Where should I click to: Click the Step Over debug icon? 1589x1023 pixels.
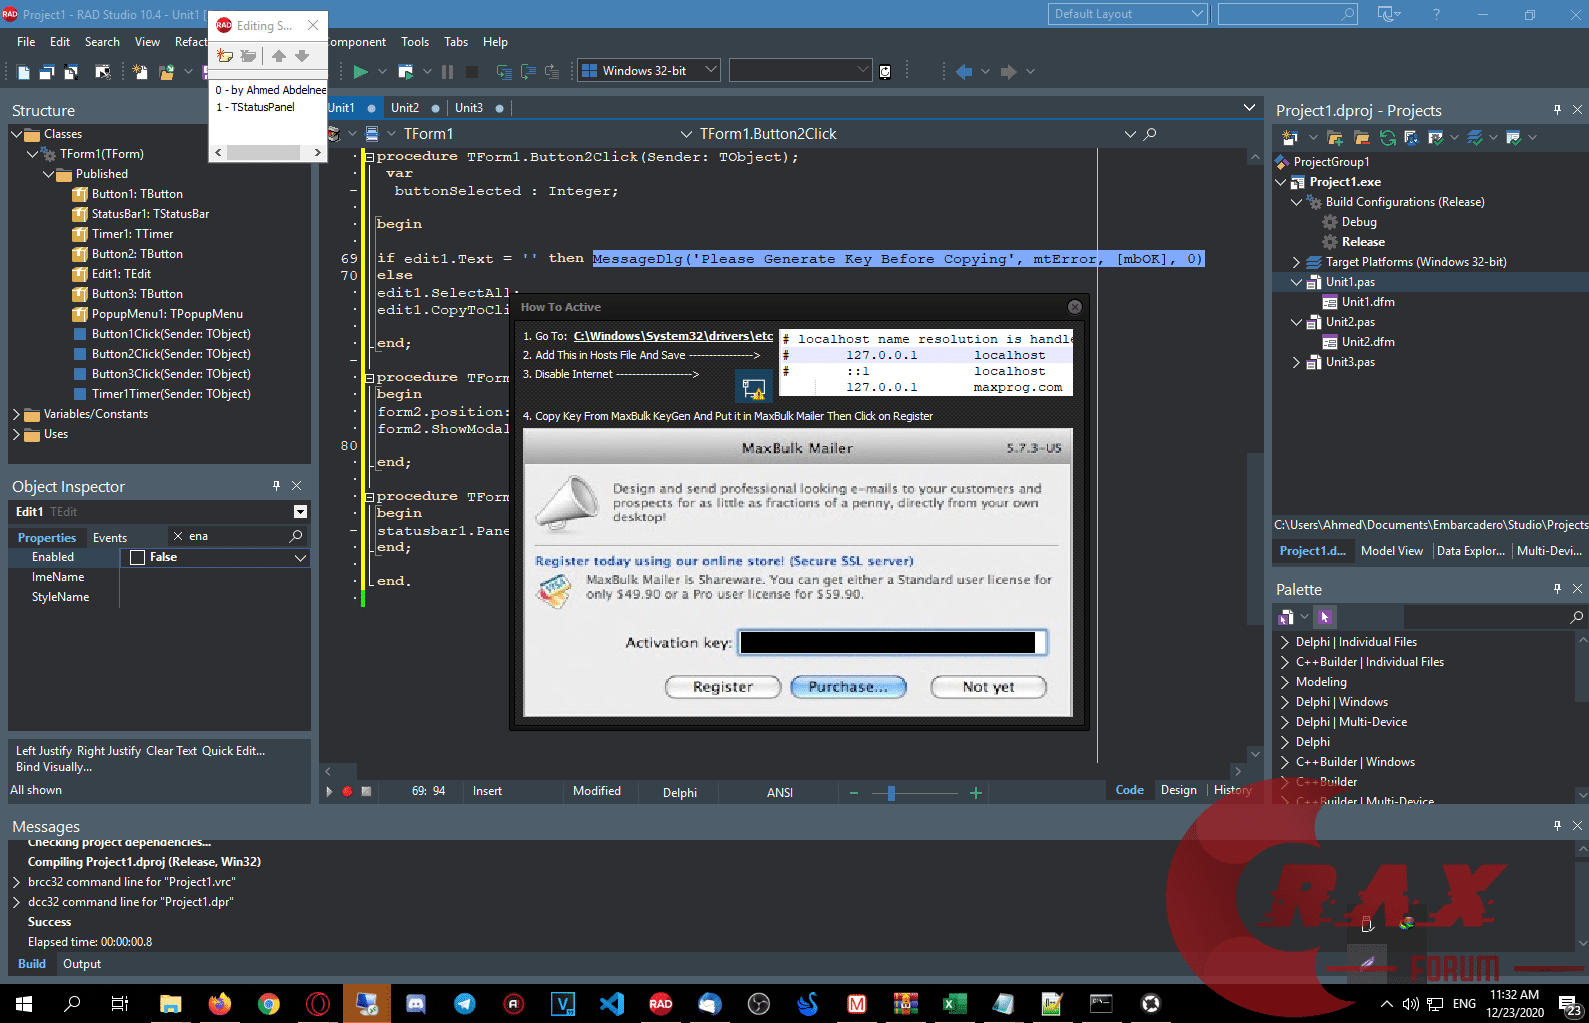(x=527, y=71)
